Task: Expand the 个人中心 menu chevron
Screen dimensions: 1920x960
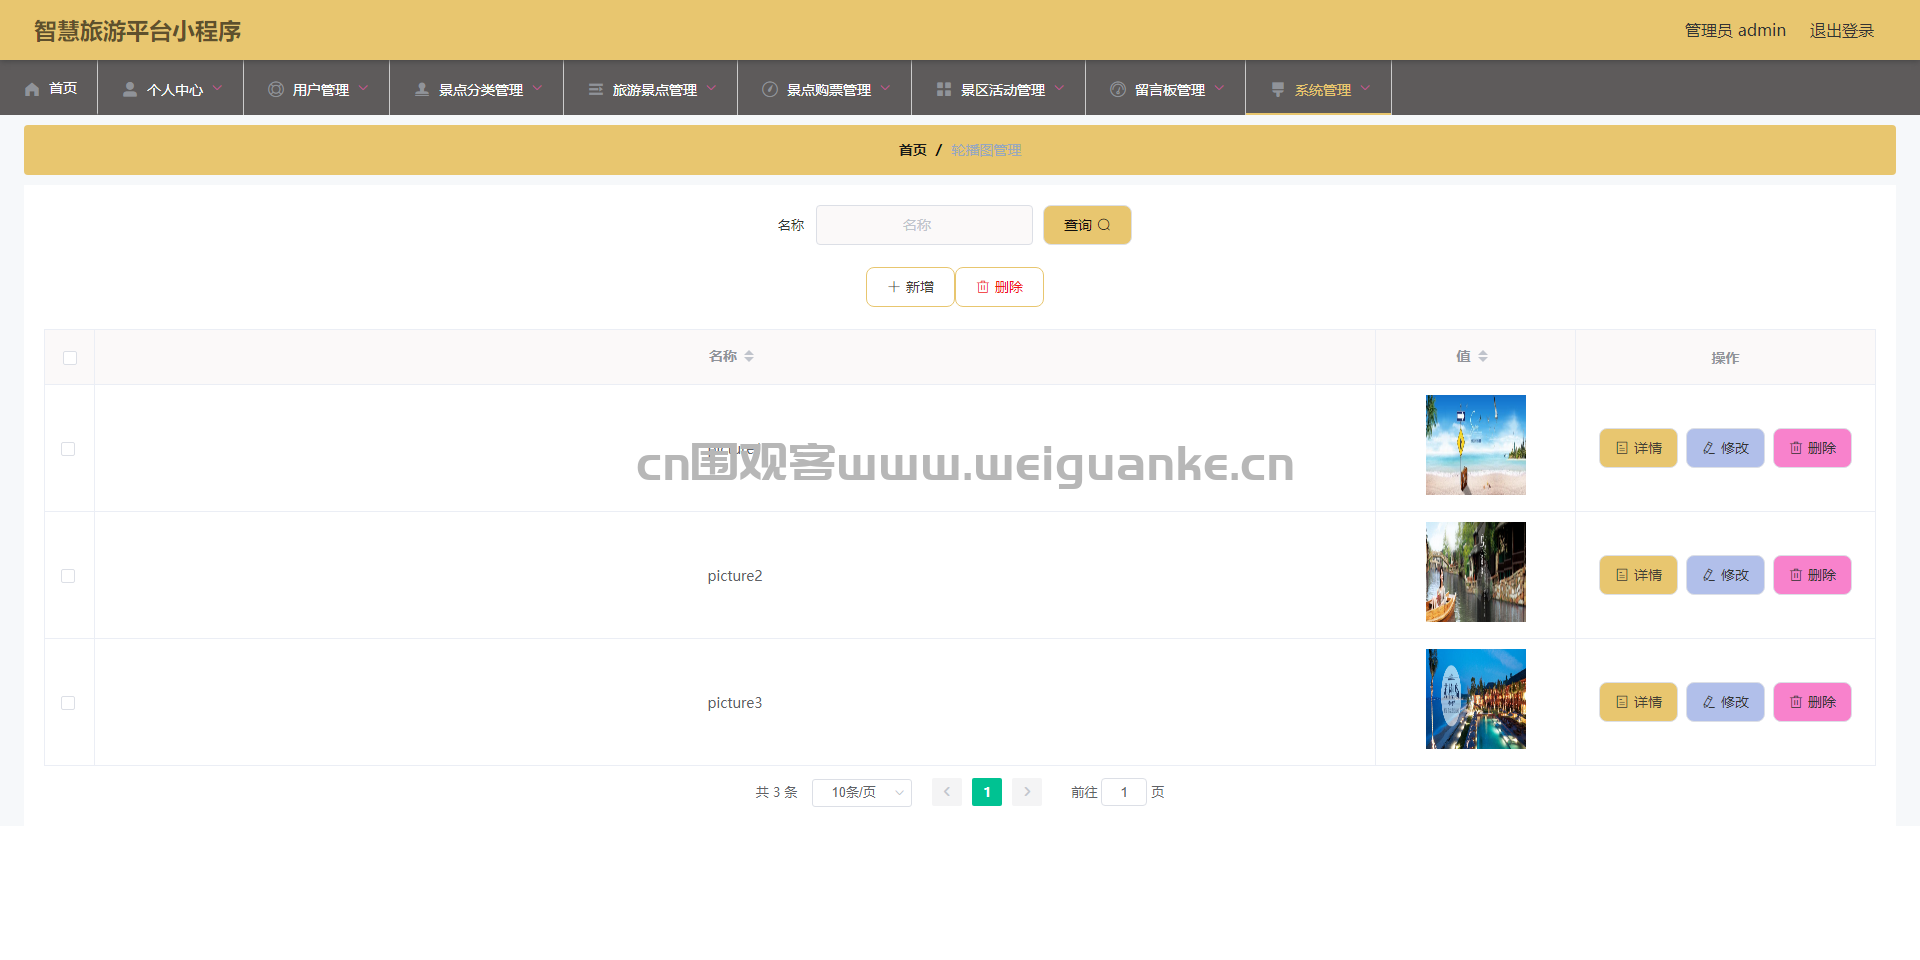Action: [217, 88]
